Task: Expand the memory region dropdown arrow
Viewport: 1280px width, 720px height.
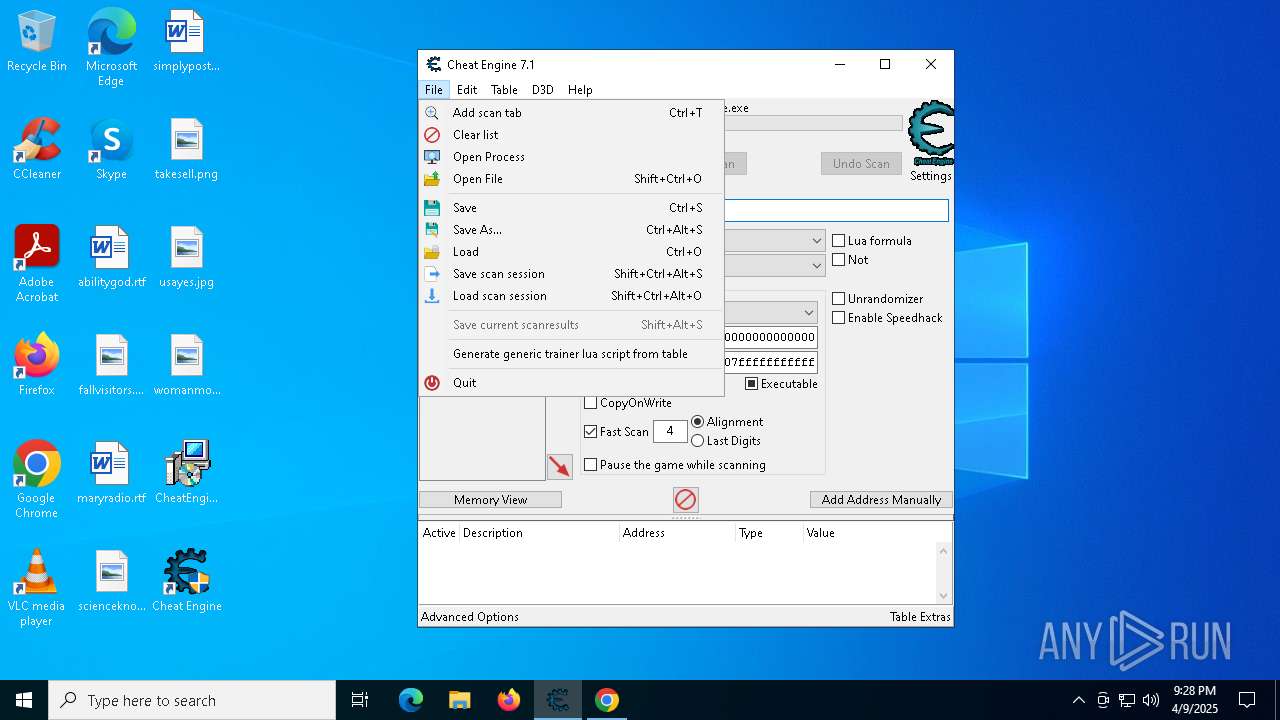Action: pyautogui.click(x=808, y=313)
